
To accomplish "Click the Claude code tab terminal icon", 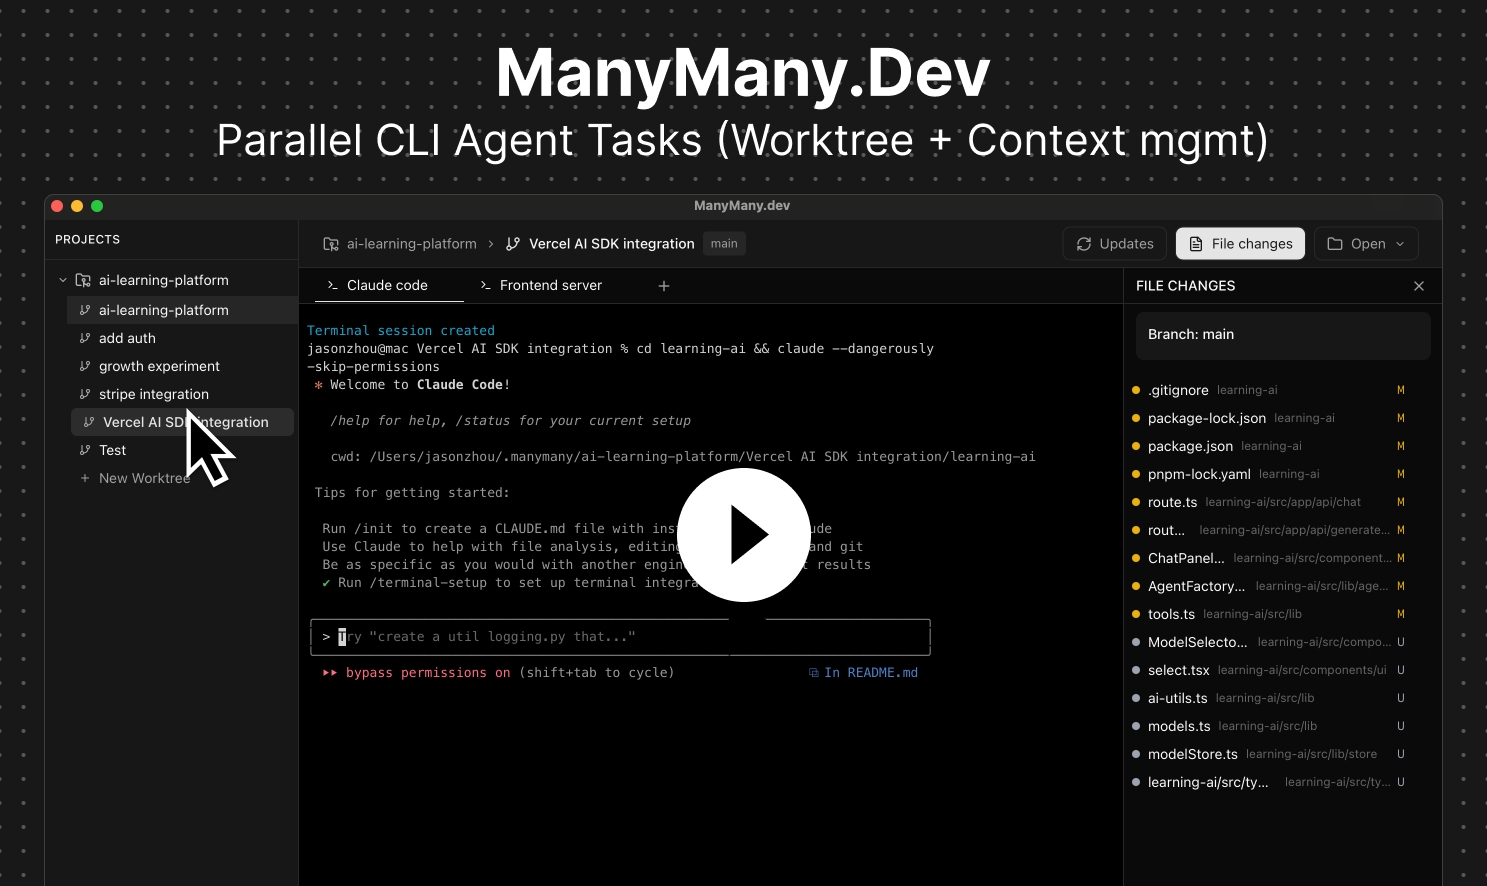I will click(333, 285).
